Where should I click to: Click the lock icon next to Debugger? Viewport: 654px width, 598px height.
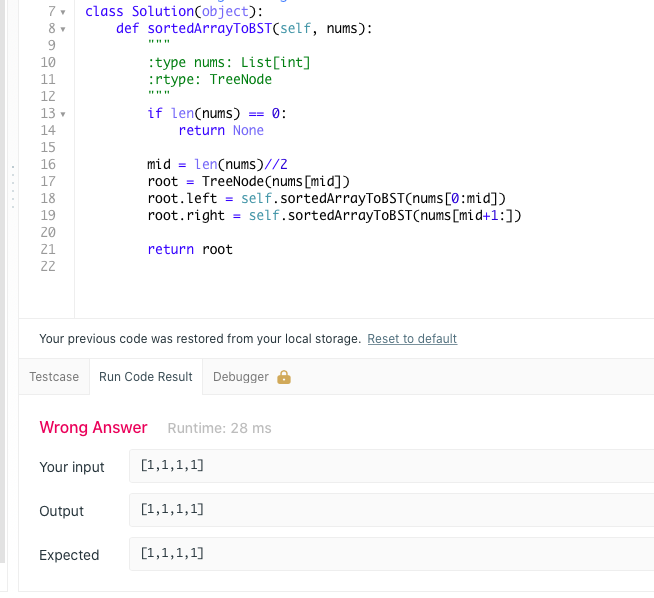tap(284, 377)
